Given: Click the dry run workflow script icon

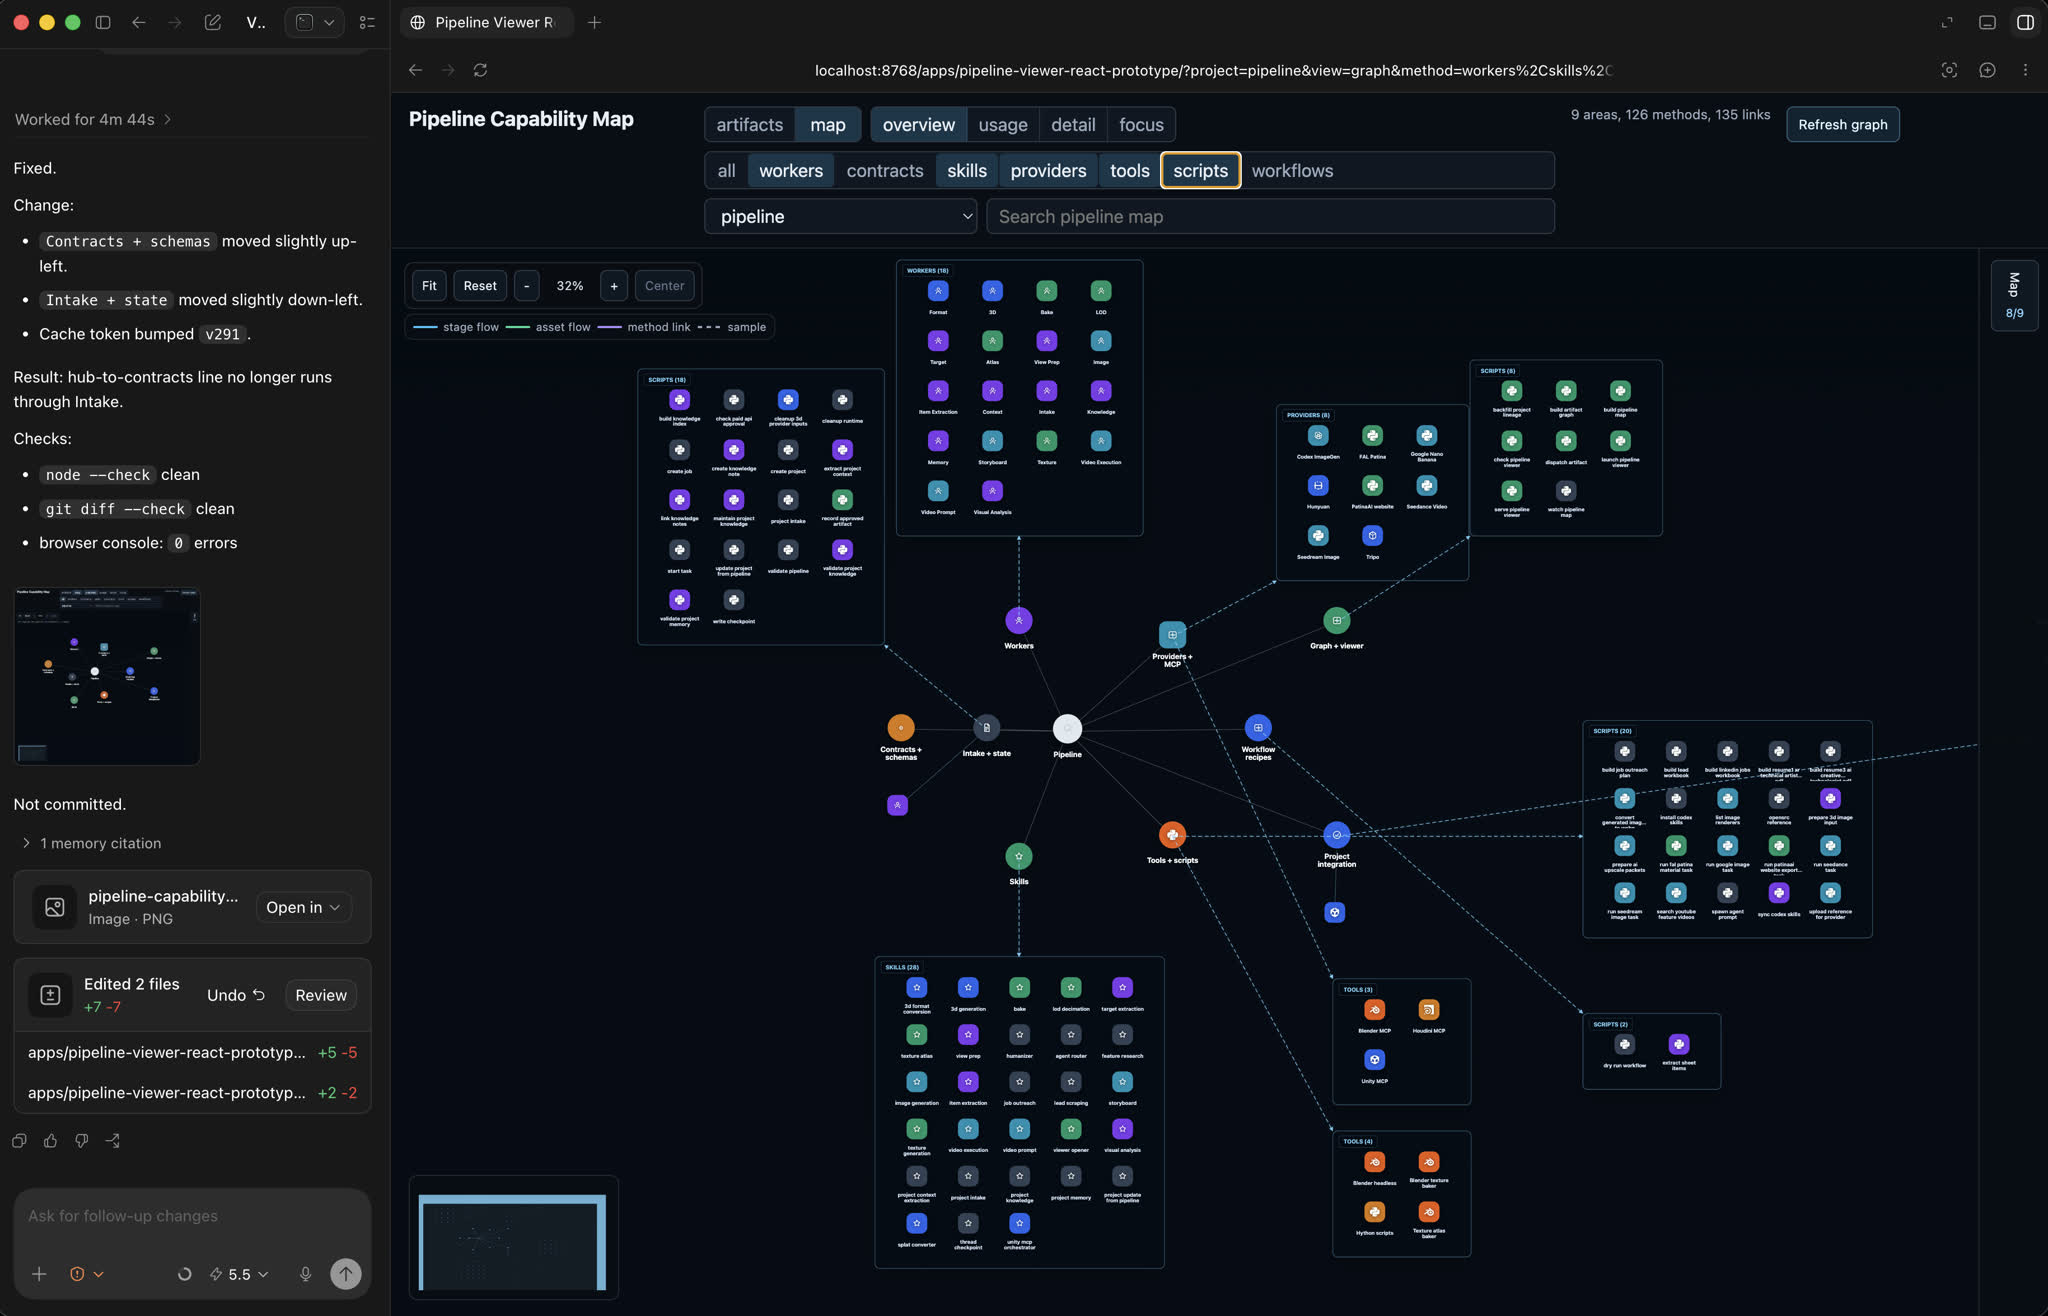Looking at the screenshot, I should point(1624,1044).
